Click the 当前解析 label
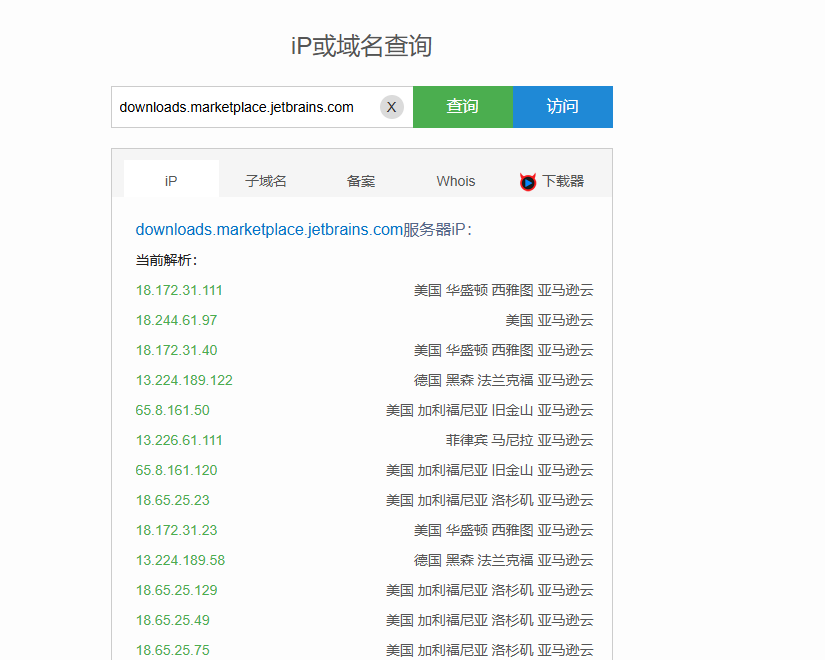 (166, 260)
